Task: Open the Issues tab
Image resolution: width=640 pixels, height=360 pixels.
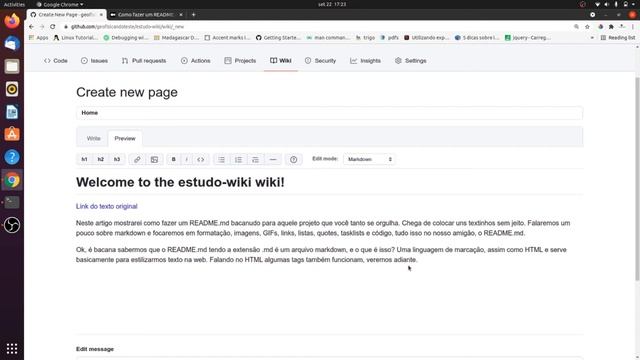Action: [x=94, y=60]
